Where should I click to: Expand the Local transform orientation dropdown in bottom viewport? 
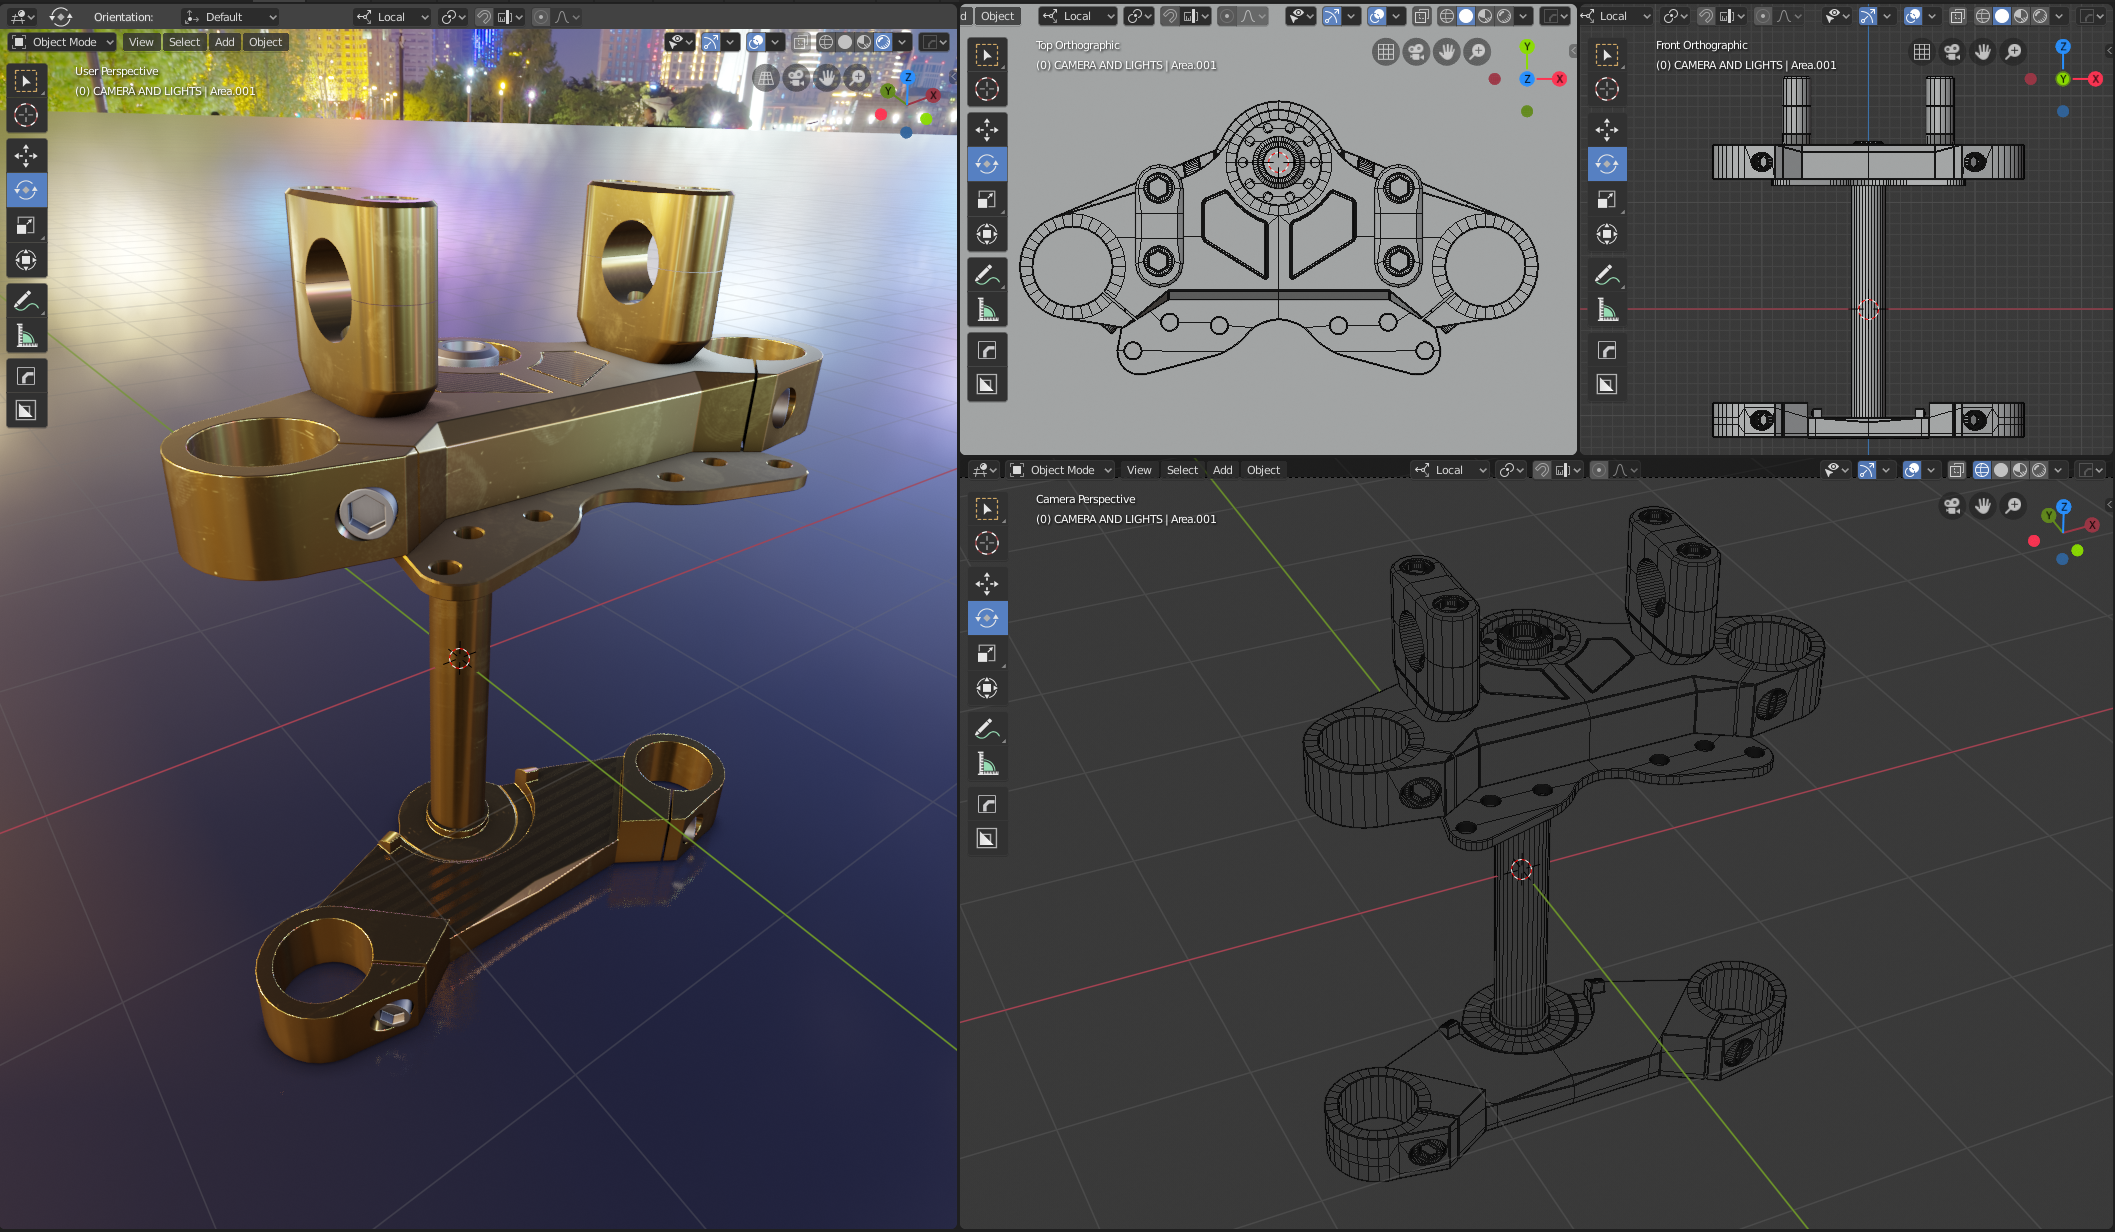pyautogui.click(x=1451, y=470)
